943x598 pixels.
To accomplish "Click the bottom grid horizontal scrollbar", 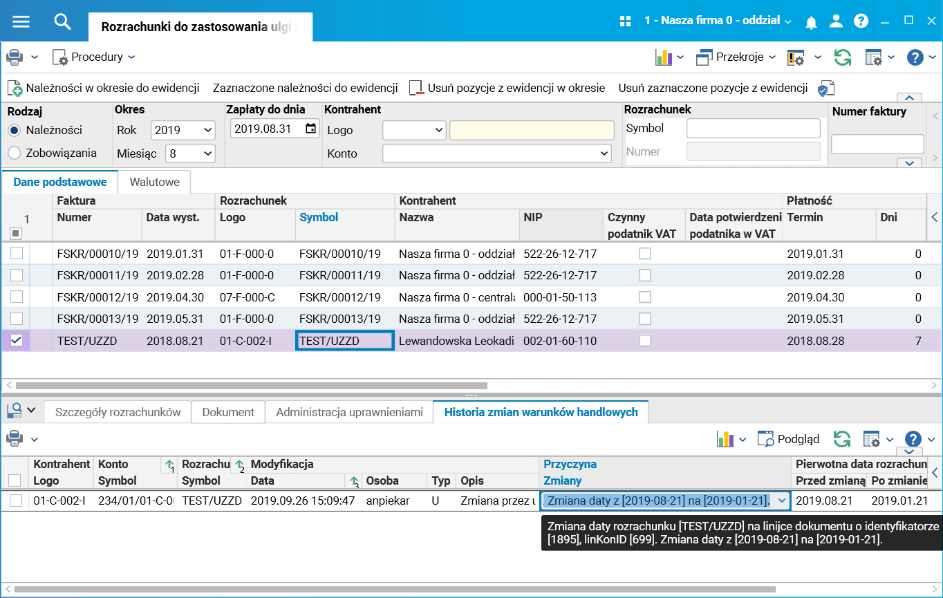I will click(x=395, y=590).
